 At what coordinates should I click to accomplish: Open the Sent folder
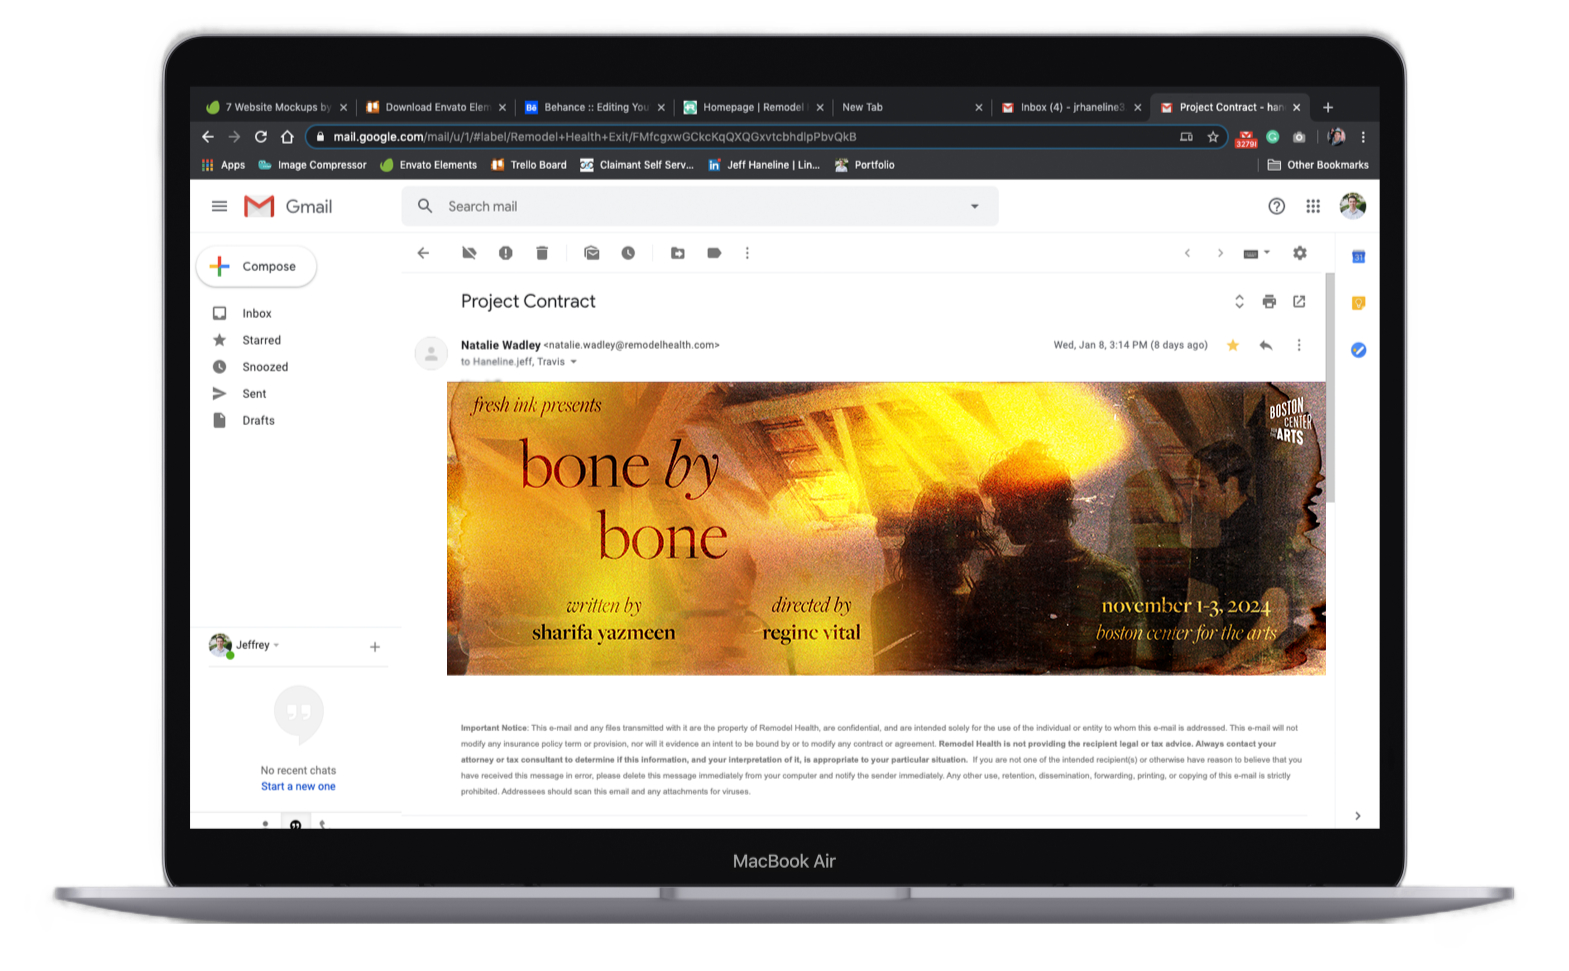click(254, 394)
